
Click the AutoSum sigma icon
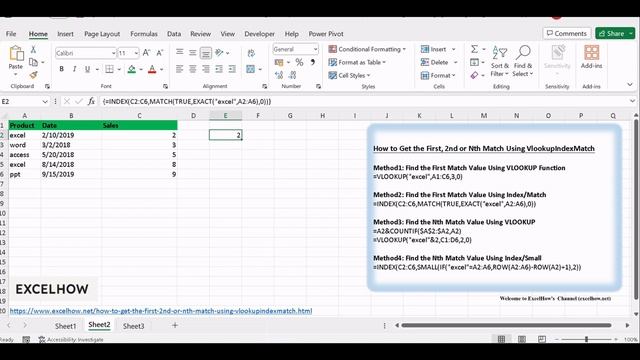pos(474,49)
